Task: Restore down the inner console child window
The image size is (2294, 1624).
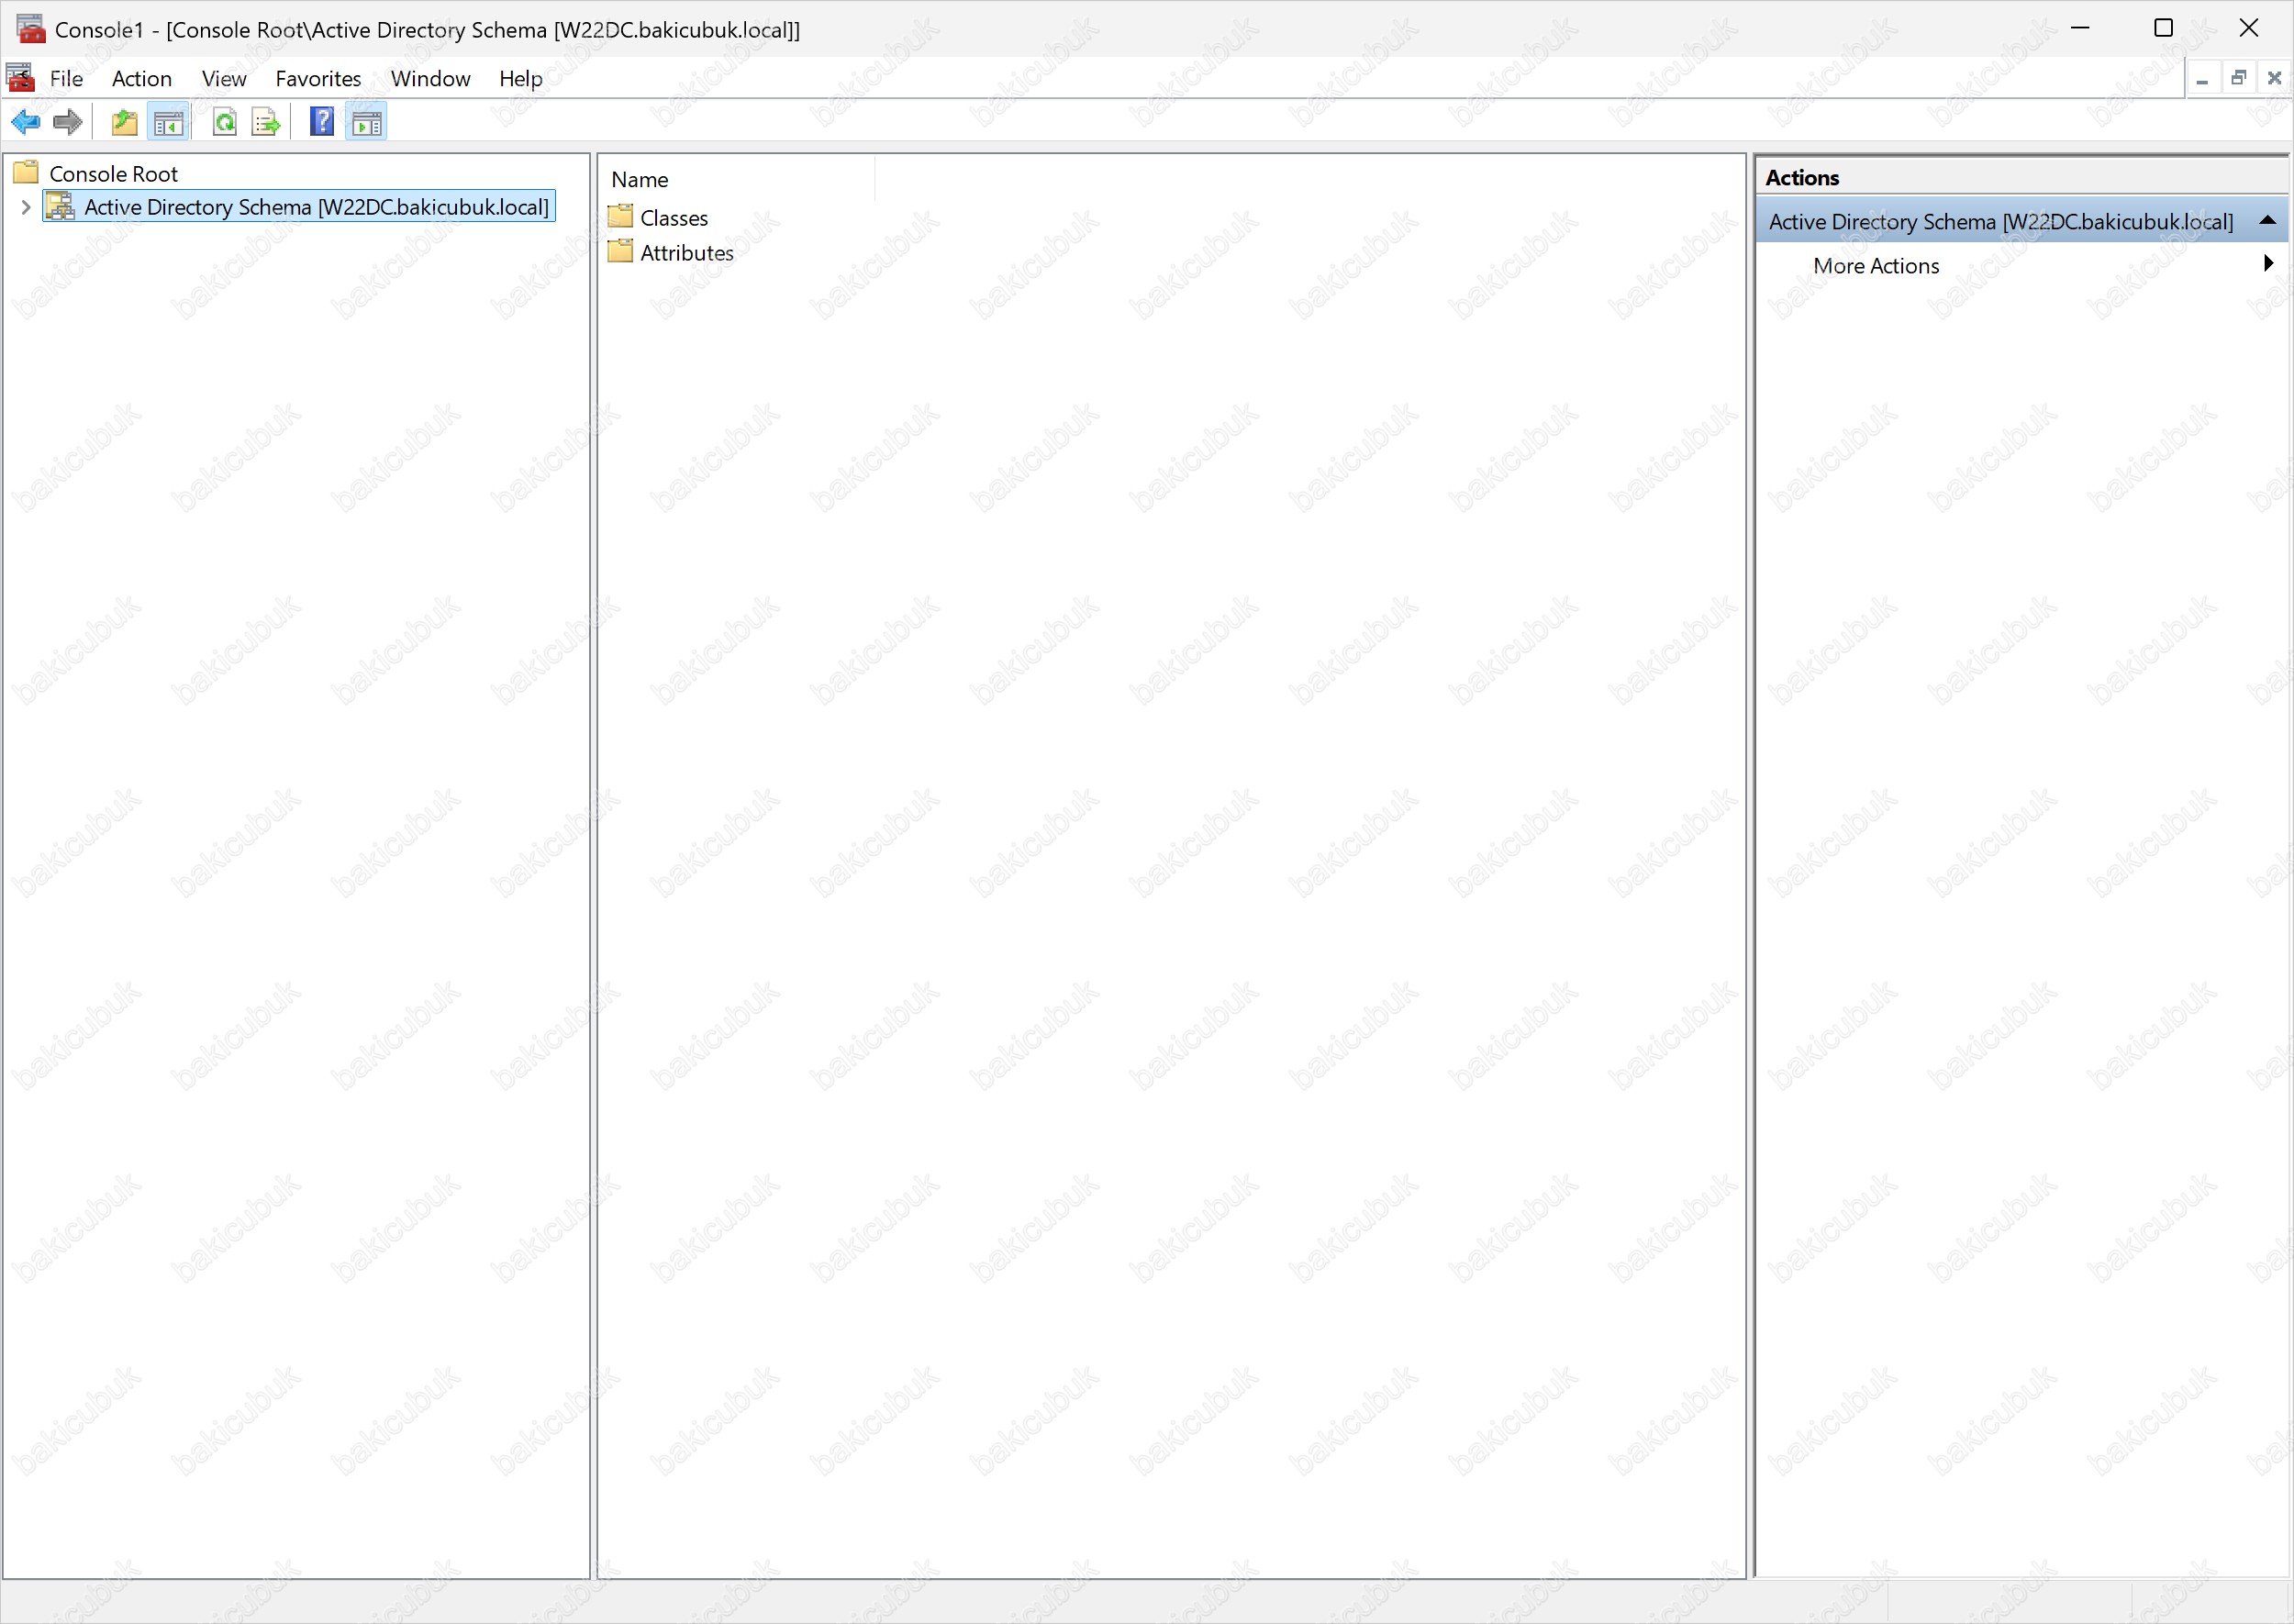Action: 2238,78
